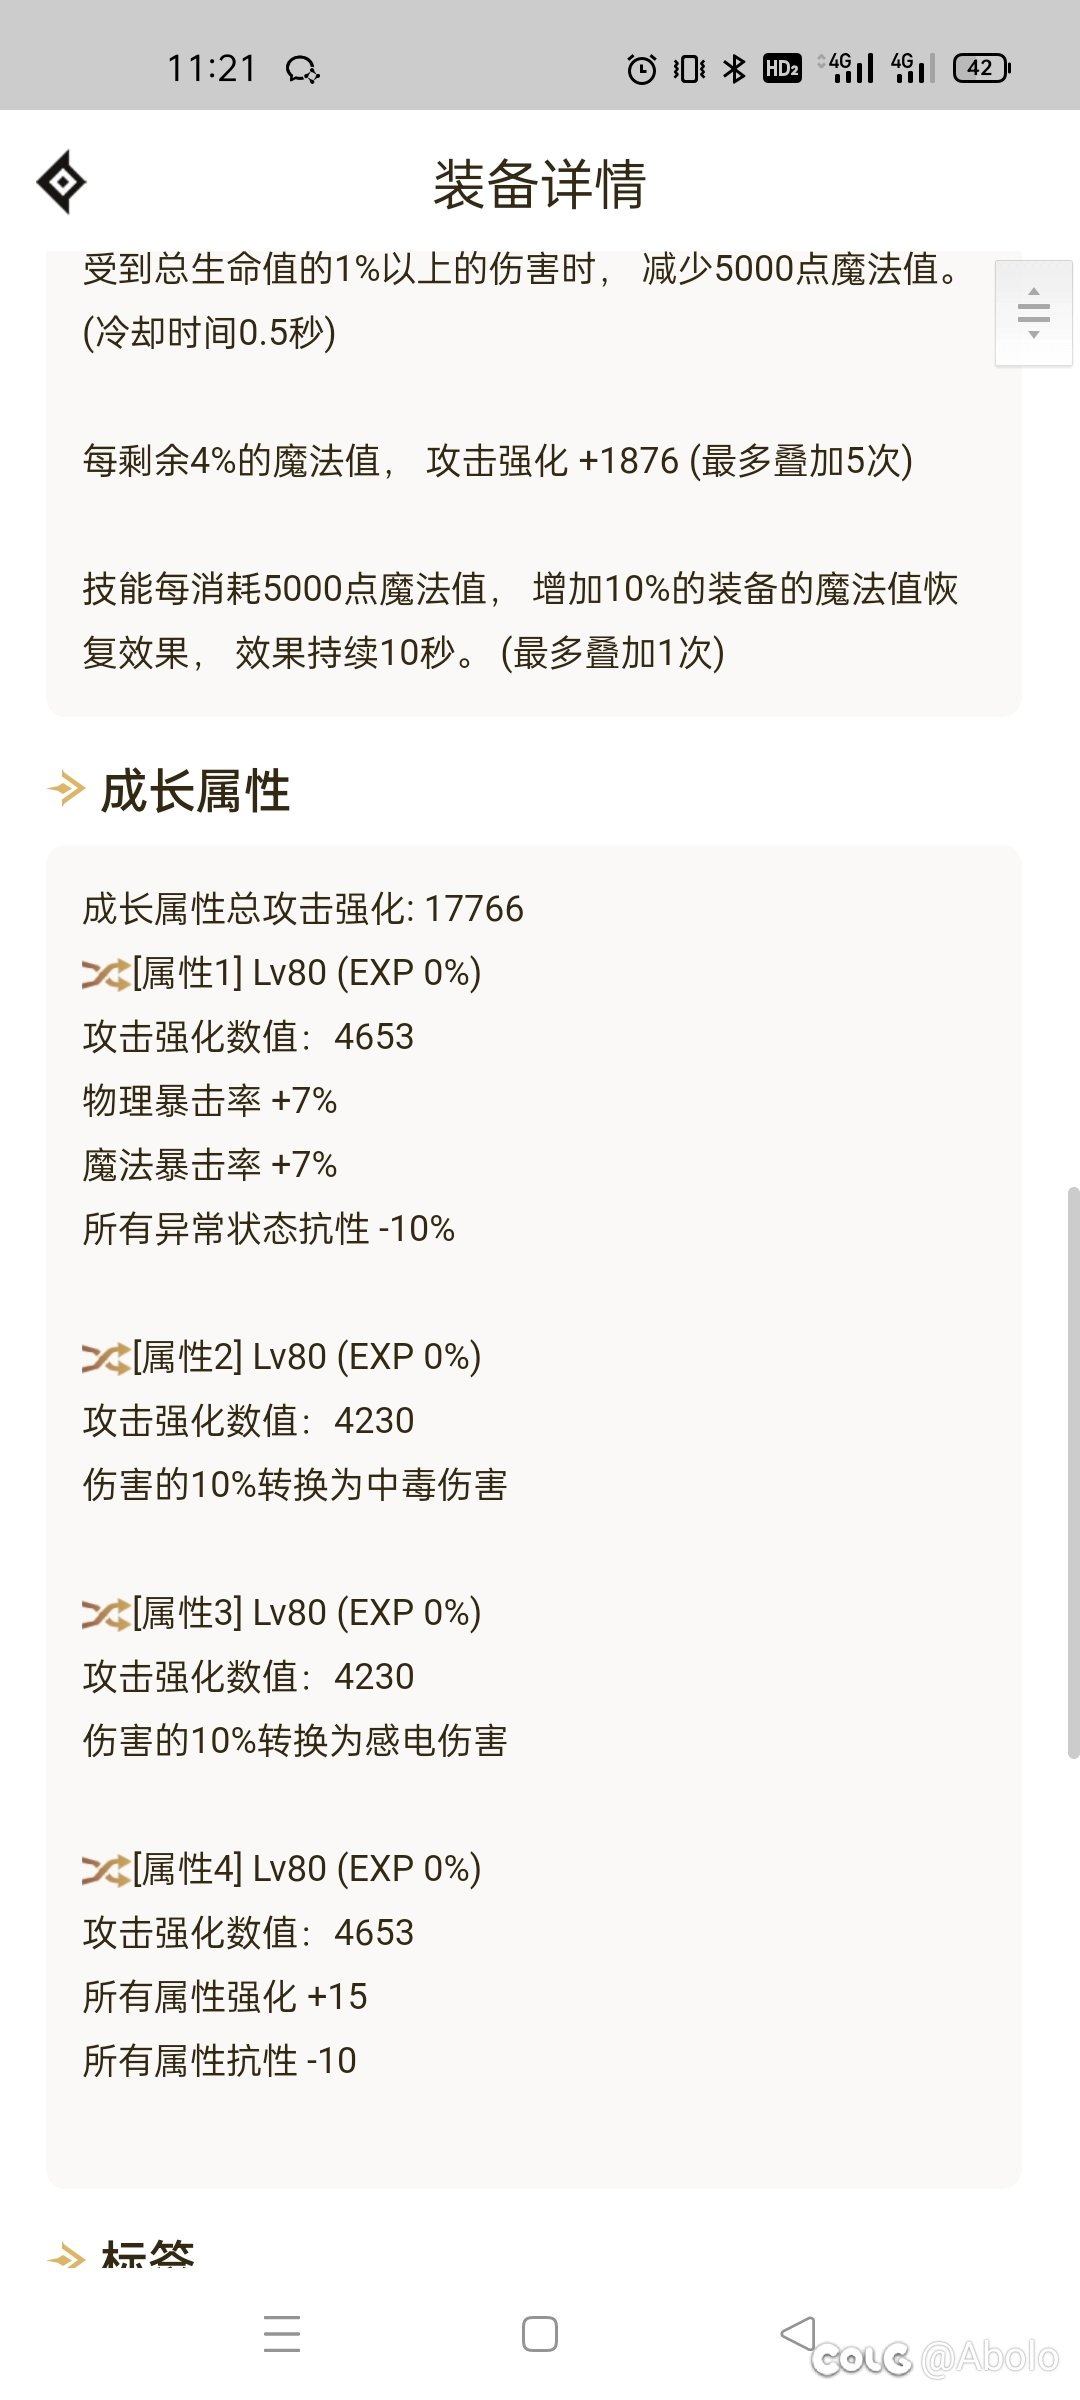This screenshot has height=2400, width=1080.
Task: Tap the shuffle icon beside 属性3
Action: (106, 1613)
